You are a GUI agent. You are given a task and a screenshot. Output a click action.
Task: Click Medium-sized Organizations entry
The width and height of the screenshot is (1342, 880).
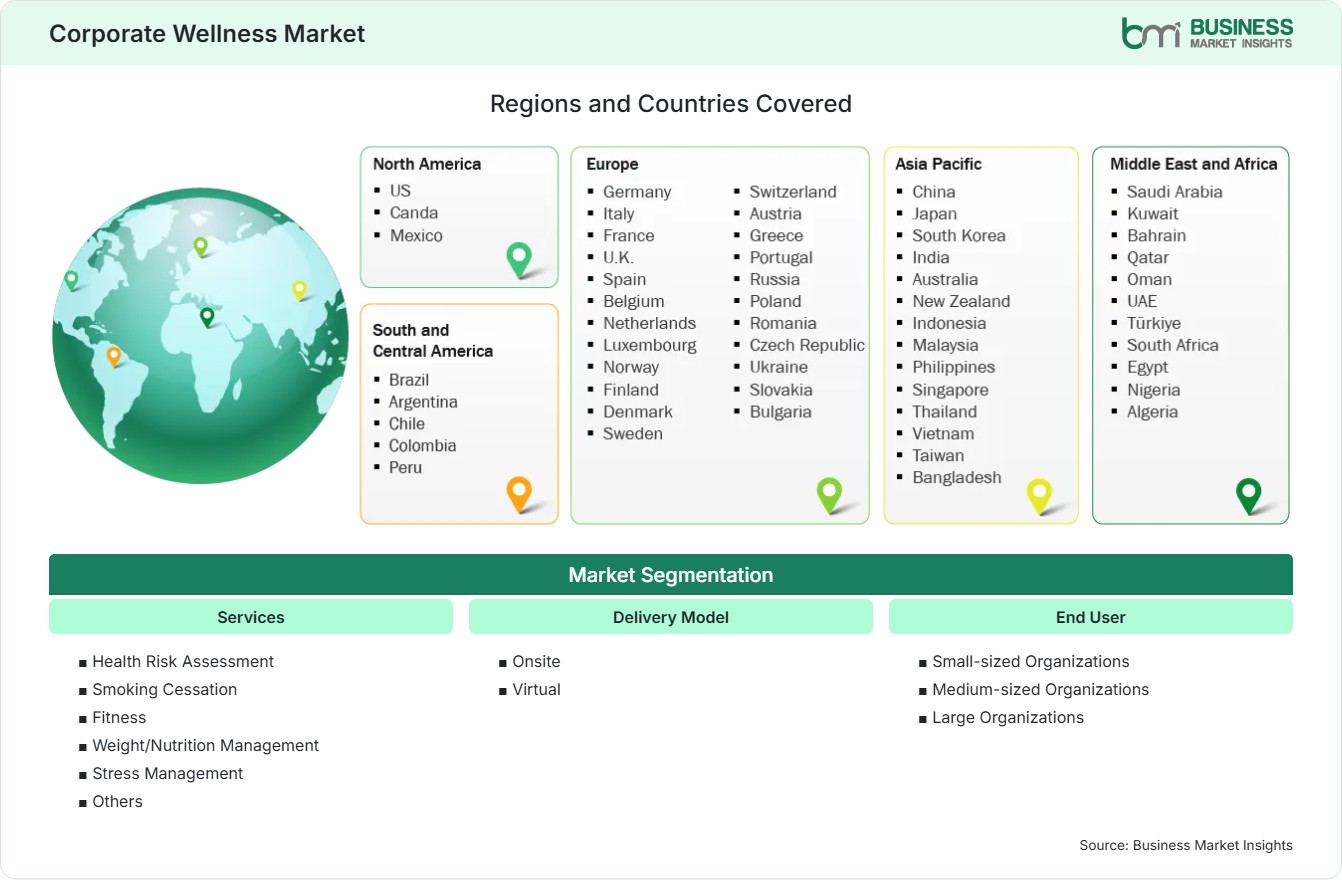[x=1041, y=689]
